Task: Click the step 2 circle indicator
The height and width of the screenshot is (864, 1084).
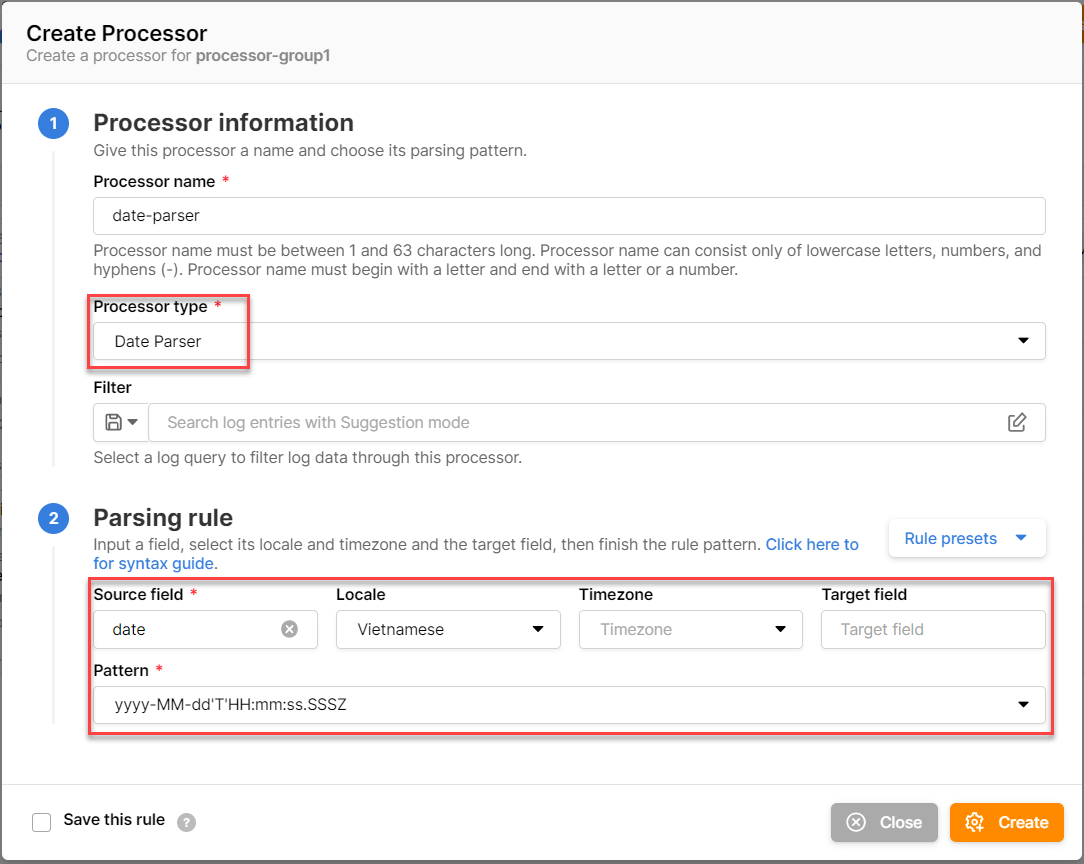Action: click(54, 518)
